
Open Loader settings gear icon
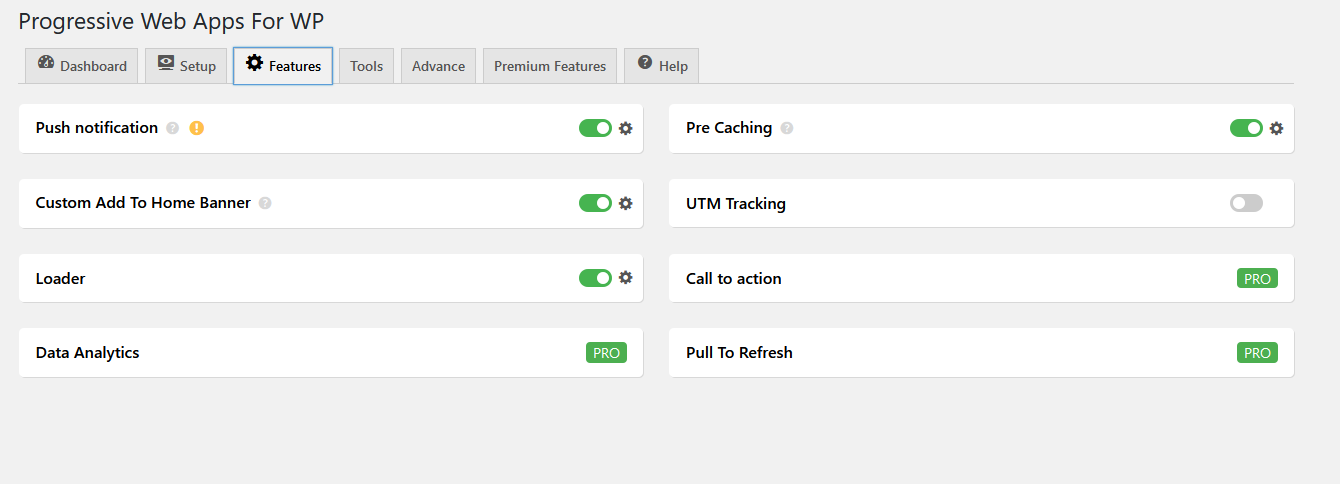coord(626,278)
